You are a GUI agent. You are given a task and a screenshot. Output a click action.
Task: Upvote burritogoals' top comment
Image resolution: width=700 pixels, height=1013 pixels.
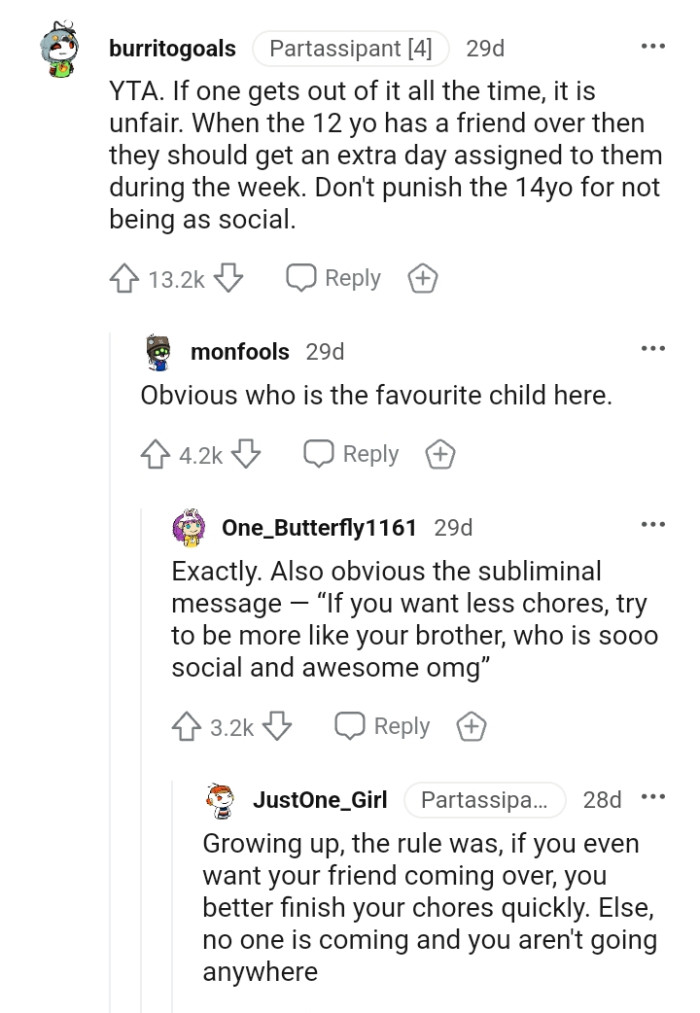(125, 278)
